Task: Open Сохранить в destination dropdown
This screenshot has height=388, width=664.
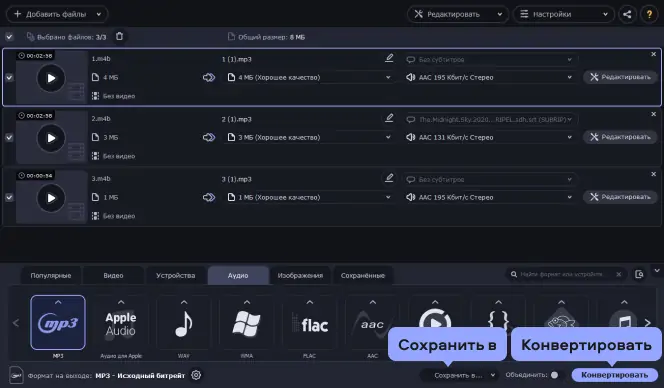Action: (x=458, y=375)
